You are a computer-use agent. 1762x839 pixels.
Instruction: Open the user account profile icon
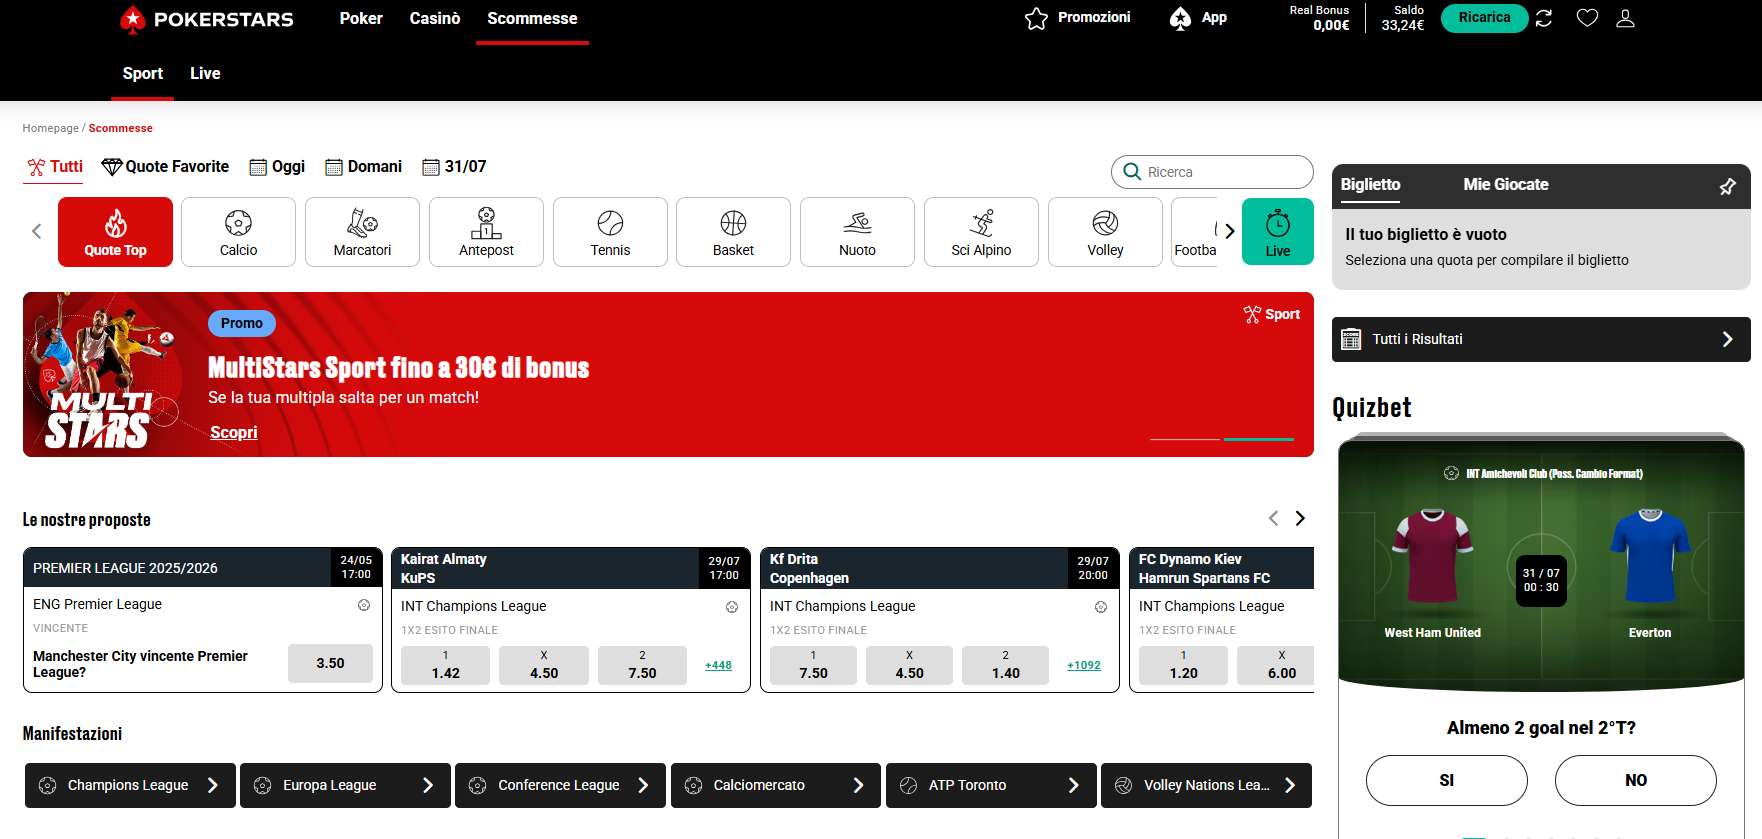tap(1626, 18)
